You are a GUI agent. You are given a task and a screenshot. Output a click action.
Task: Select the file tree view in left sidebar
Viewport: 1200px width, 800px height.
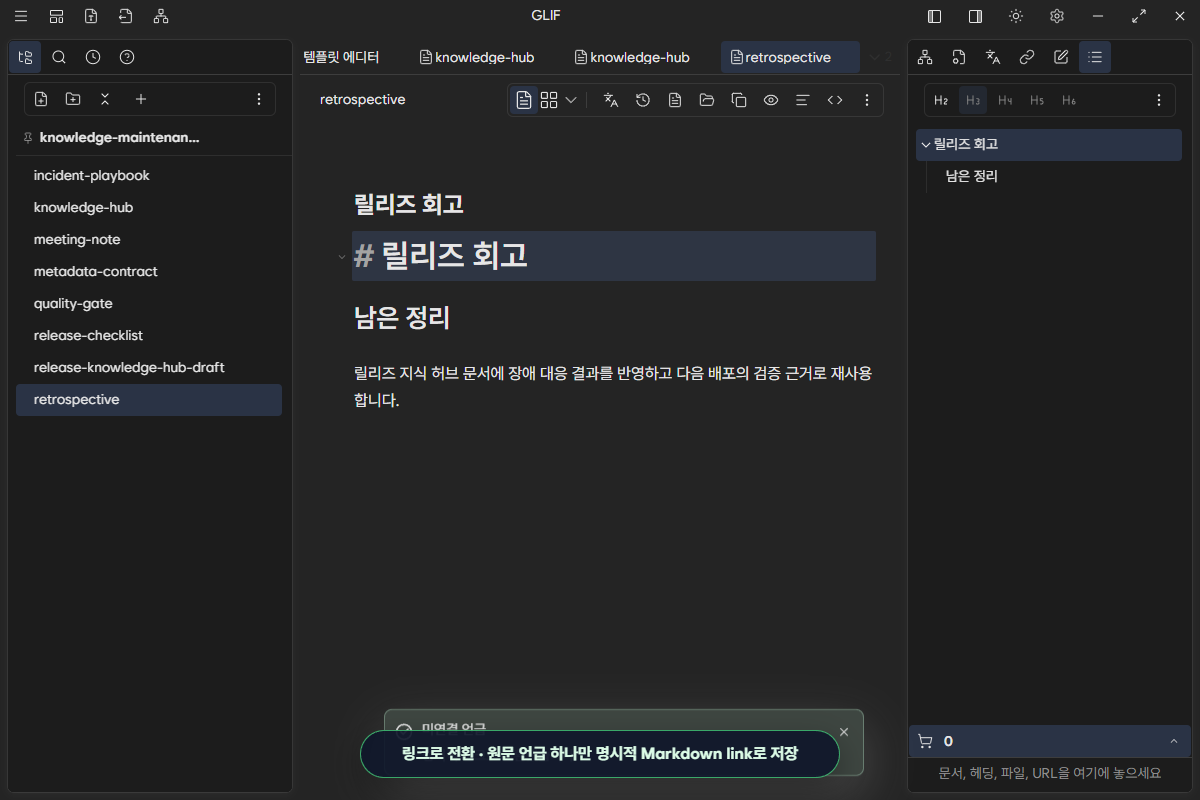click(26, 57)
